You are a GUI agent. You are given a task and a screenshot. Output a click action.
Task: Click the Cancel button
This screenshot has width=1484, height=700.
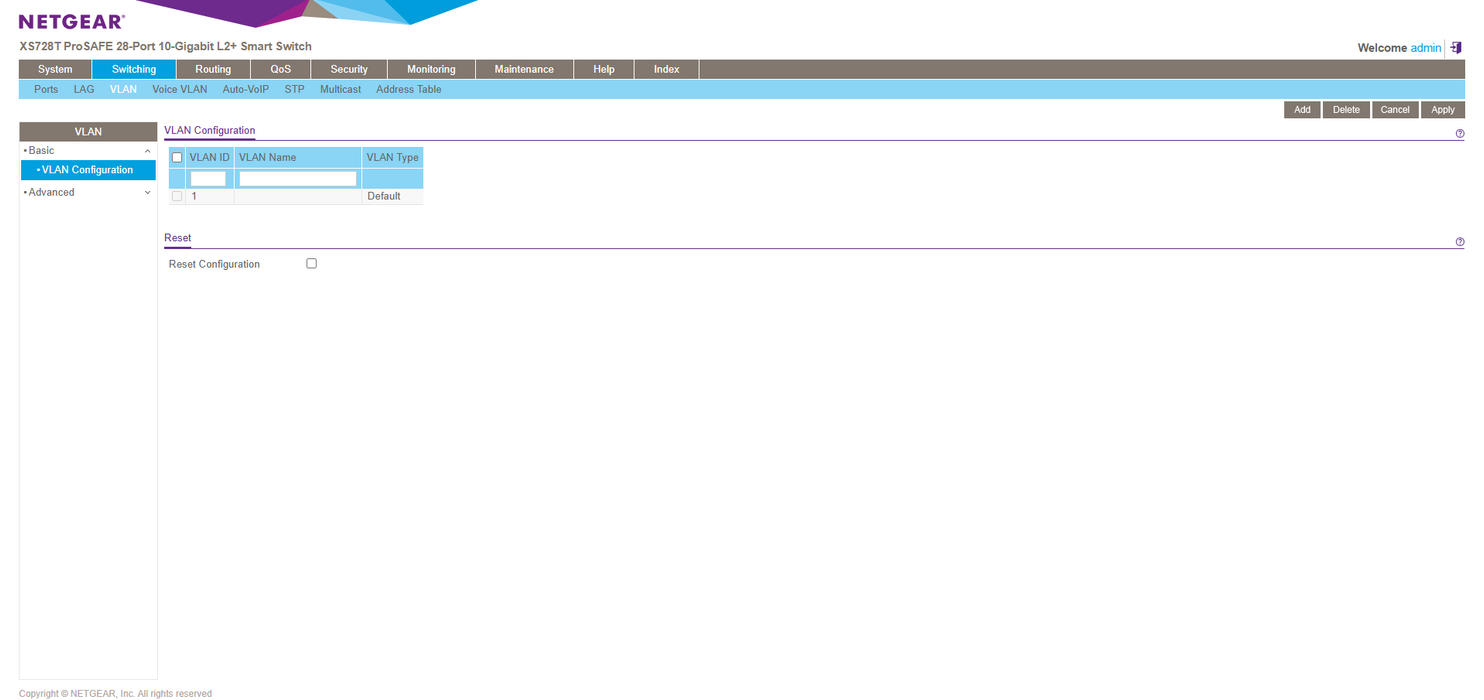(x=1395, y=110)
